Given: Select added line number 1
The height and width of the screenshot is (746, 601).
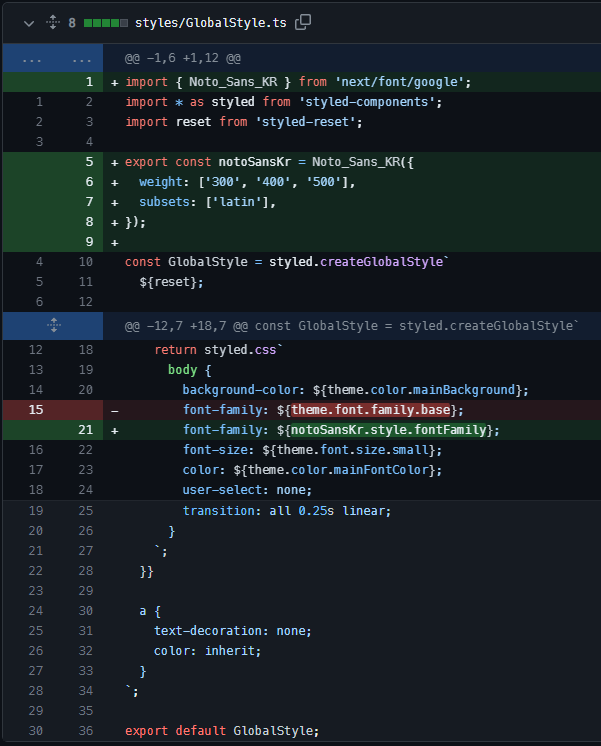Looking at the screenshot, I should click(x=89, y=82).
